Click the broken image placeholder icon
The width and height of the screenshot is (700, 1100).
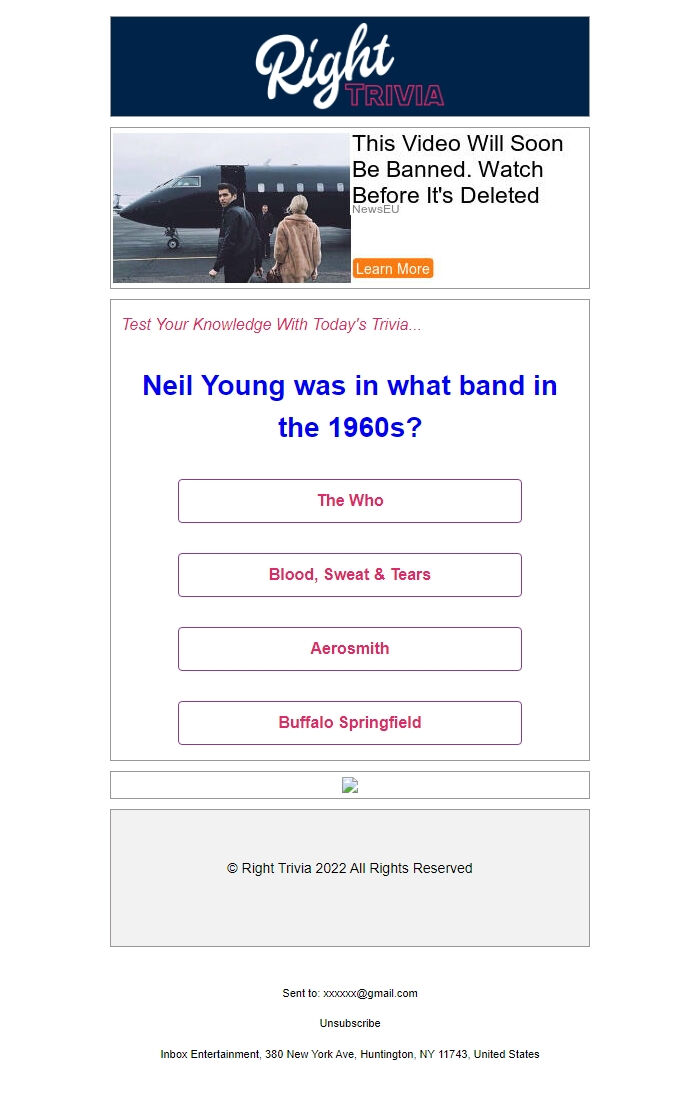tap(350, 785)
